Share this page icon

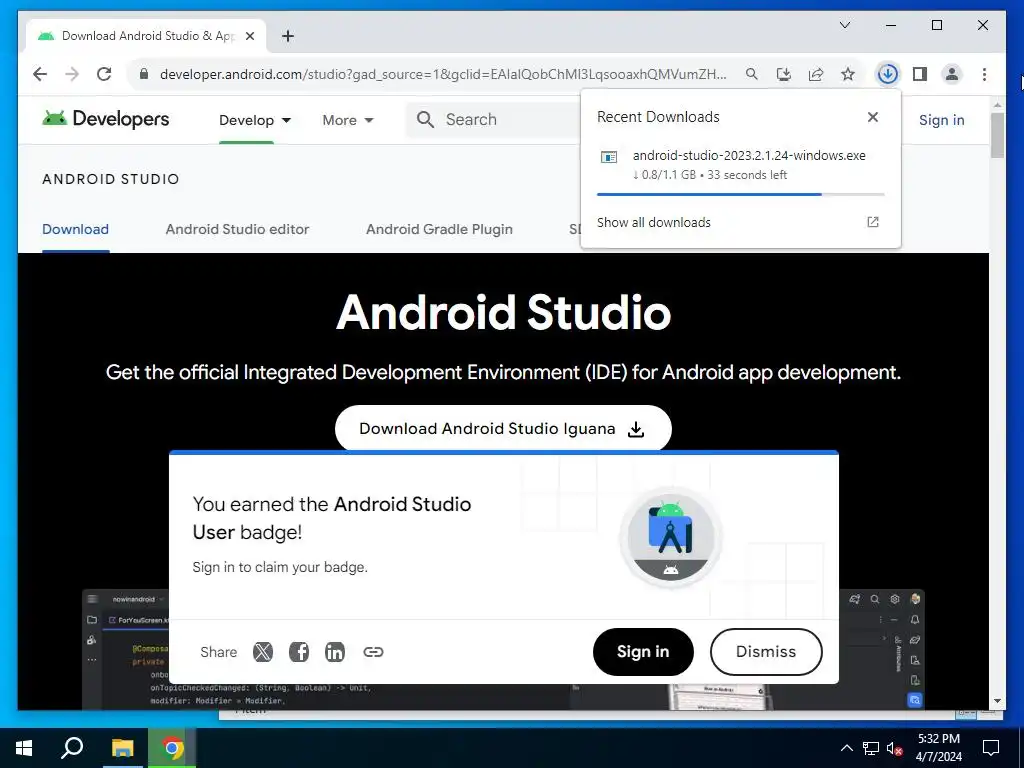(x=816, y=74)
